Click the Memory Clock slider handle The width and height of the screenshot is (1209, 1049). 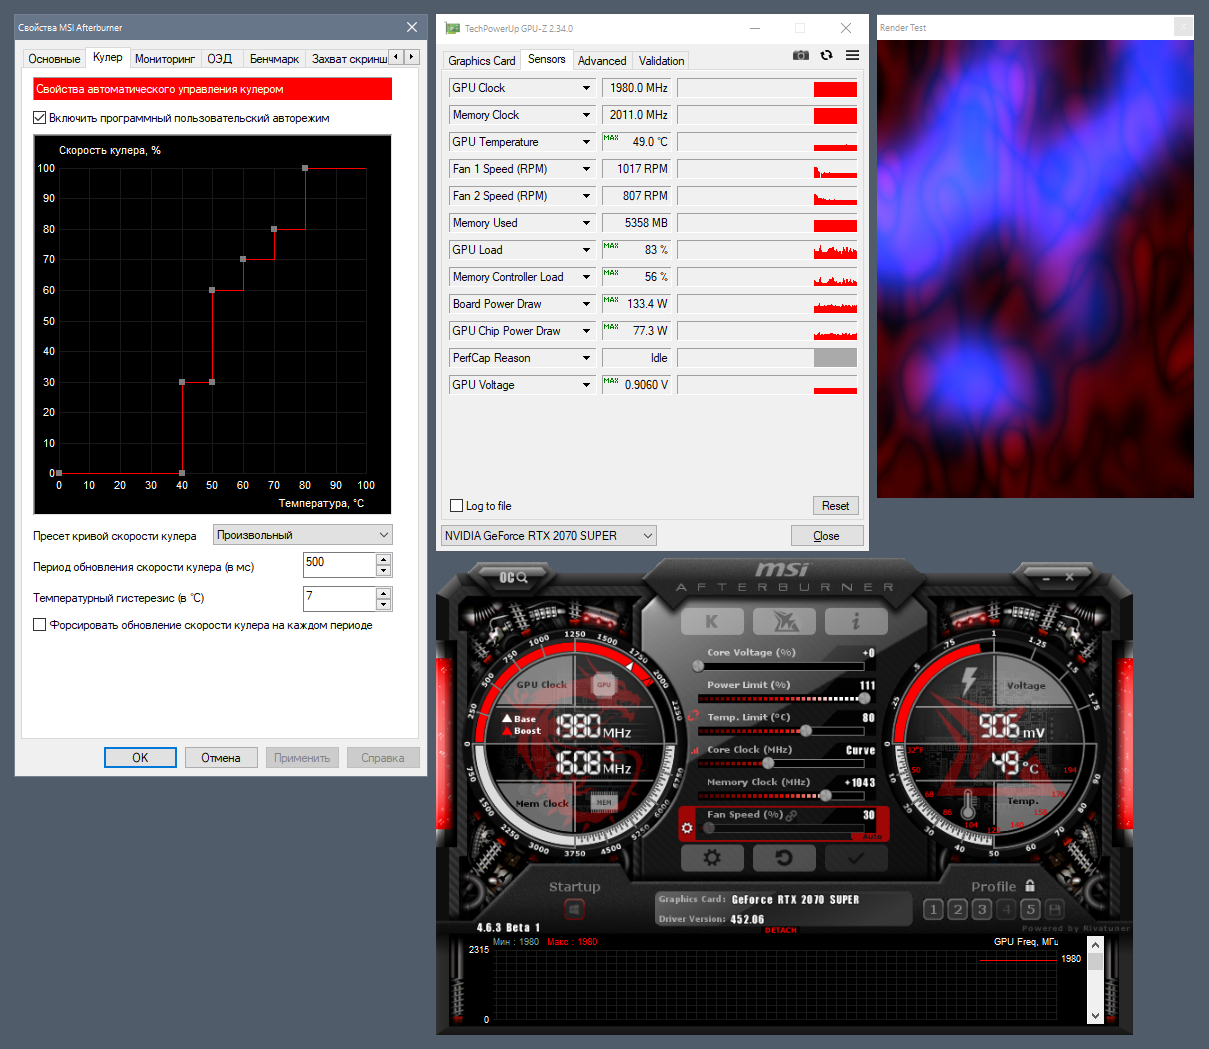(x=825, y=796)
